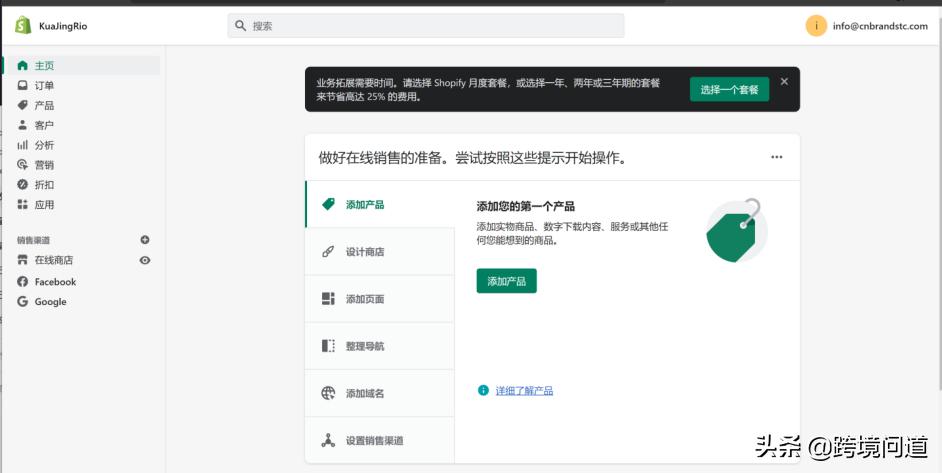The height and width of the screenshot is (473, 942).
Task: Open the 客户 person icon
Action: pyautogui.click(x=22, y=125)
